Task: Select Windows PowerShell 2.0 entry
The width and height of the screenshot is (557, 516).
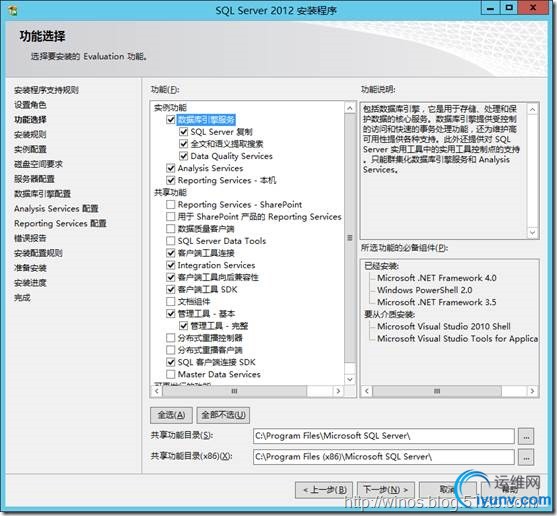Action: coord(424,290)
